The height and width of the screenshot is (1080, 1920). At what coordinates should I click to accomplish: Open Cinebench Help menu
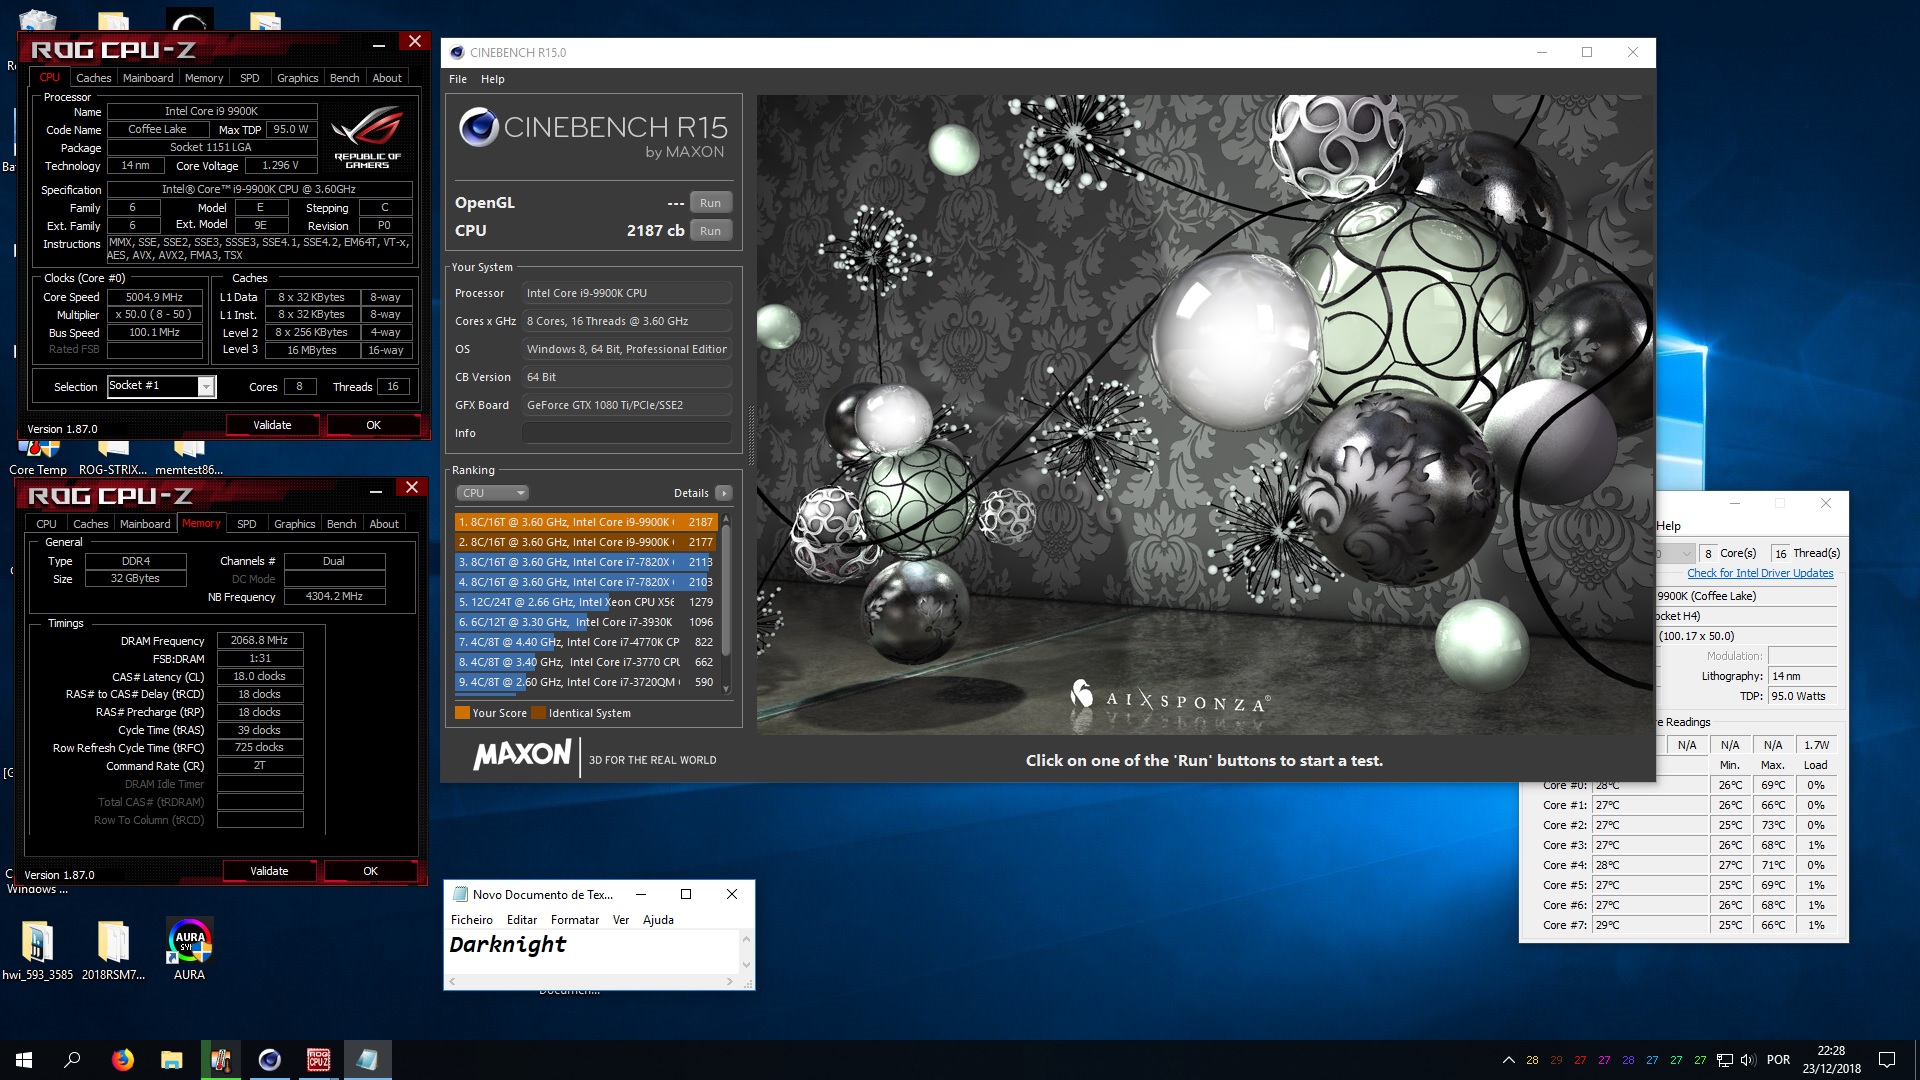[x=492, y=79]
